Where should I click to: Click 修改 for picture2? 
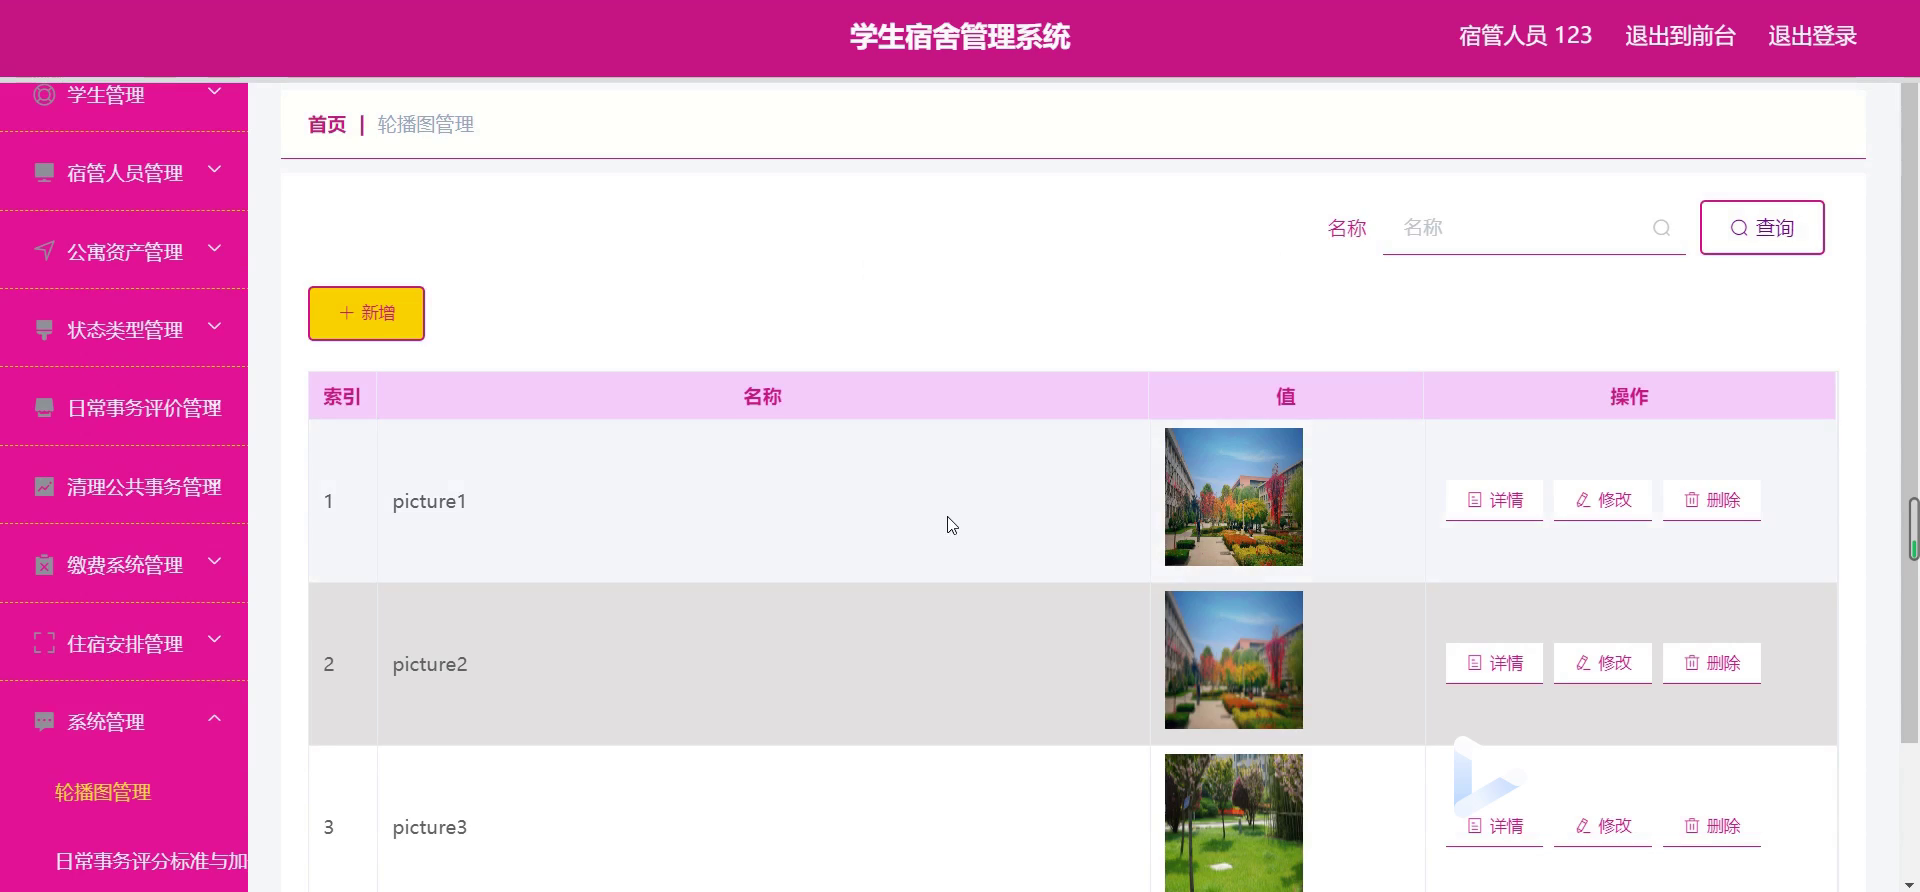tap(1603, 663)
